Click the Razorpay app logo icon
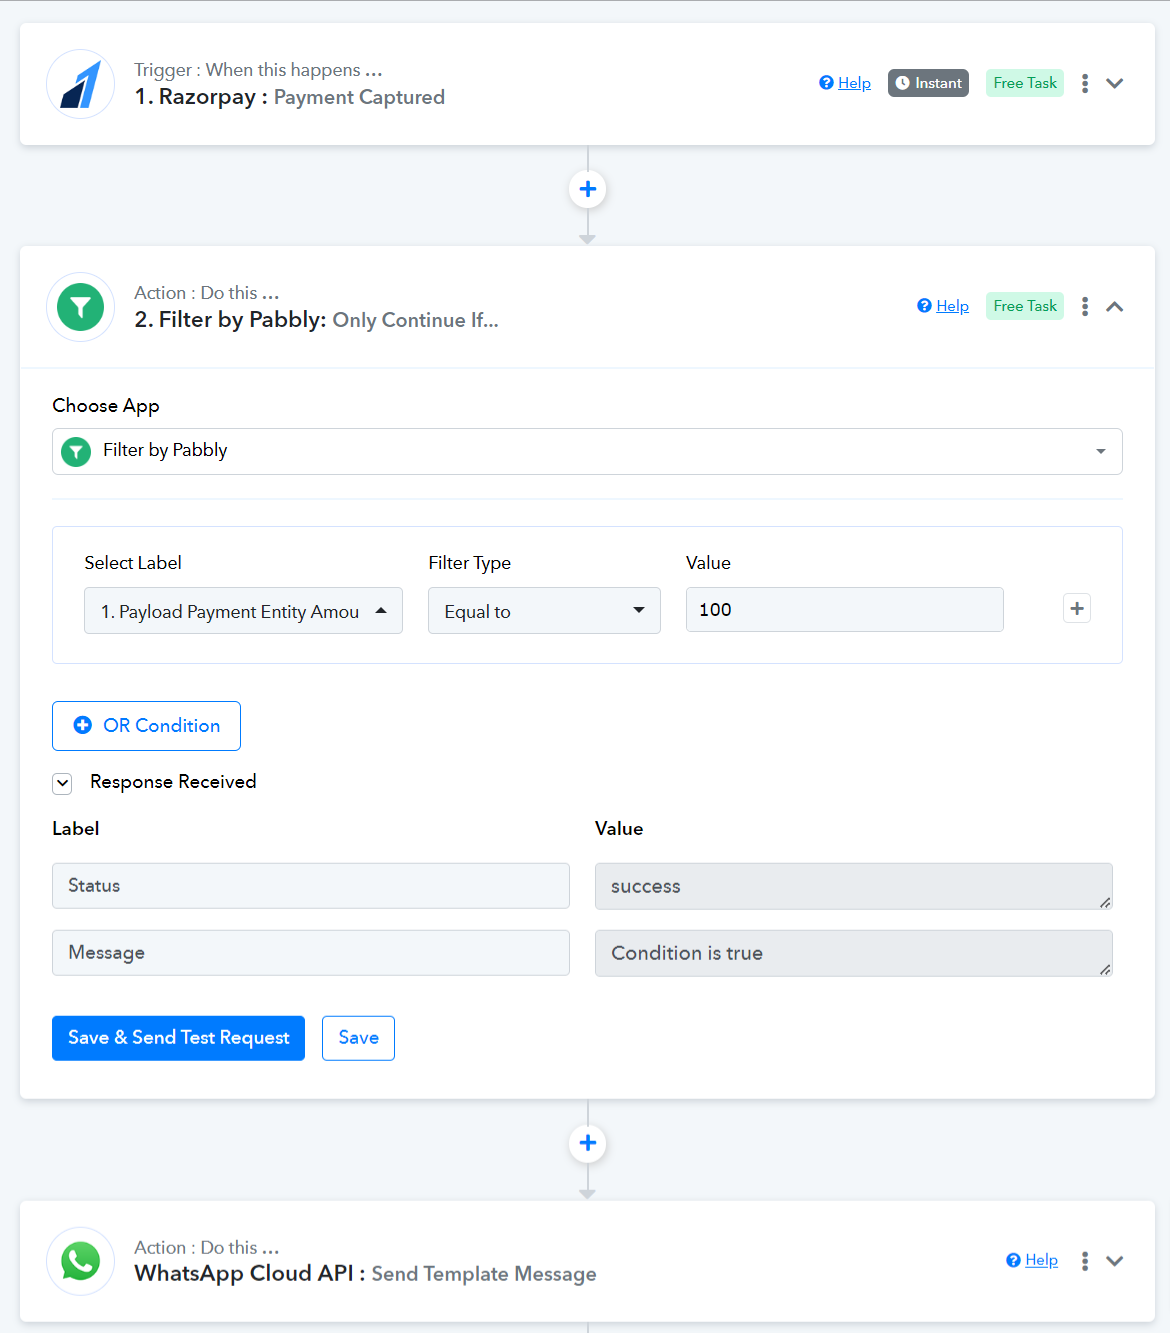Screen dimensions: 1170x1333 [81, 84]
